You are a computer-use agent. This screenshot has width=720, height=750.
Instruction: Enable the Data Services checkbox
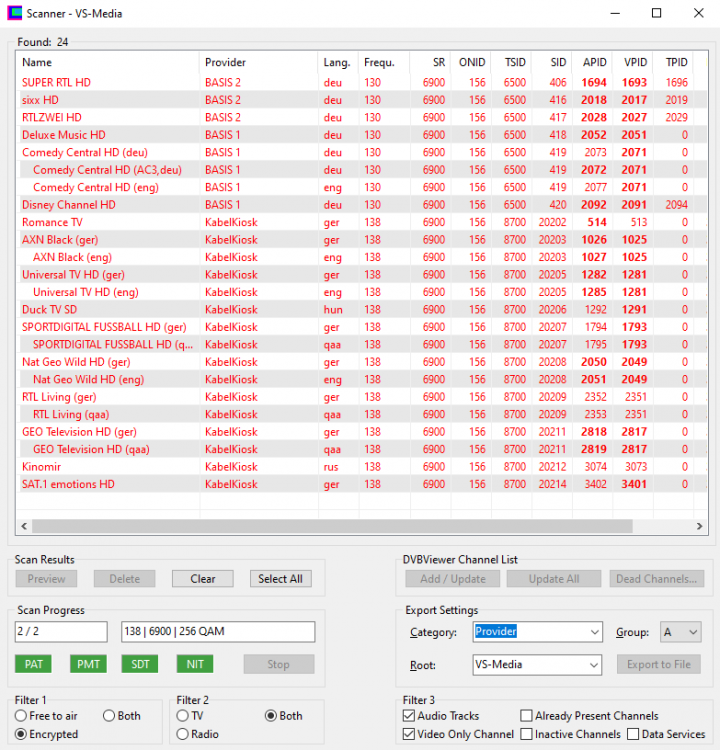(633, 734)
